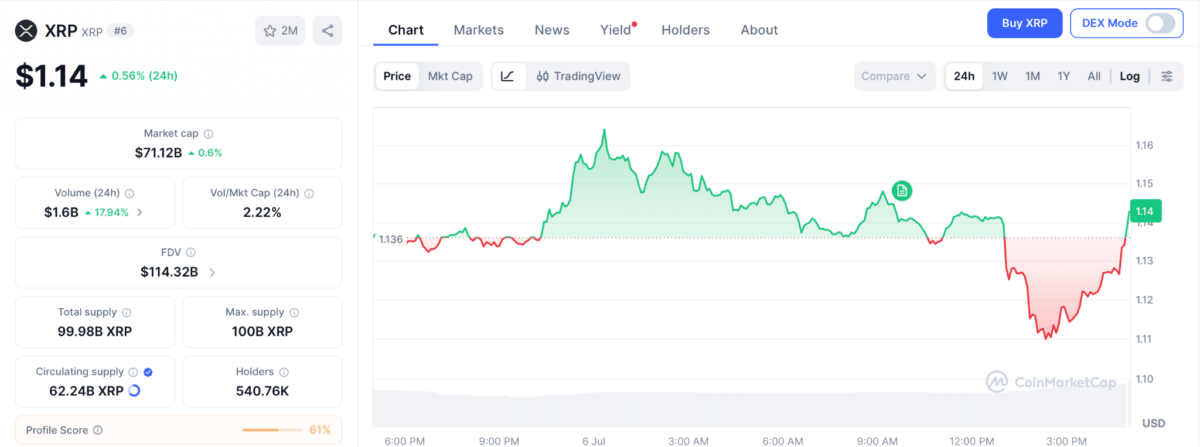Click the 99.98B XRP total supply value
Viewport: 1200px width, 447px height.
pyautogui.click(x=95, y=331)
